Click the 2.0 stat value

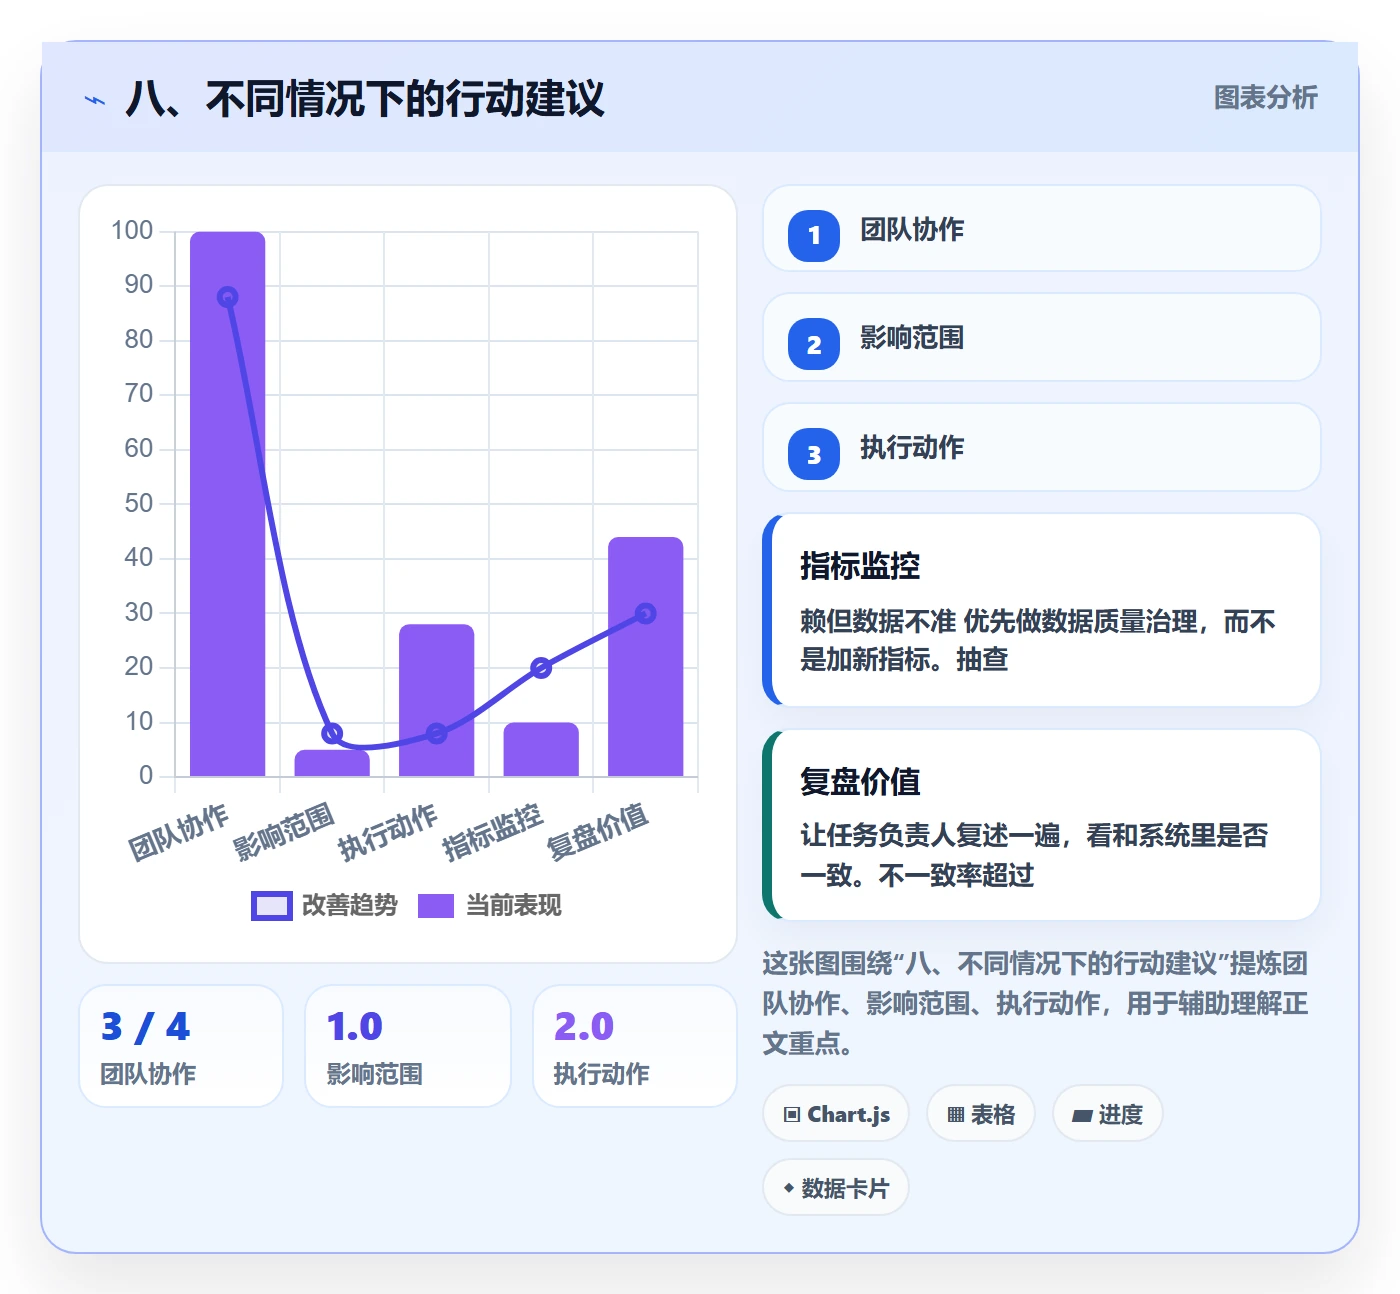coord(584,1027)
